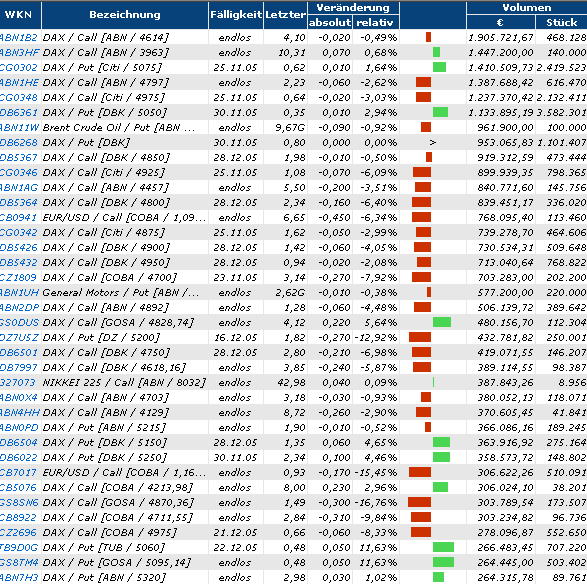Select relative change 5,64%
The width and height of the screenshot is (587, 584).
tap(380, 322)
